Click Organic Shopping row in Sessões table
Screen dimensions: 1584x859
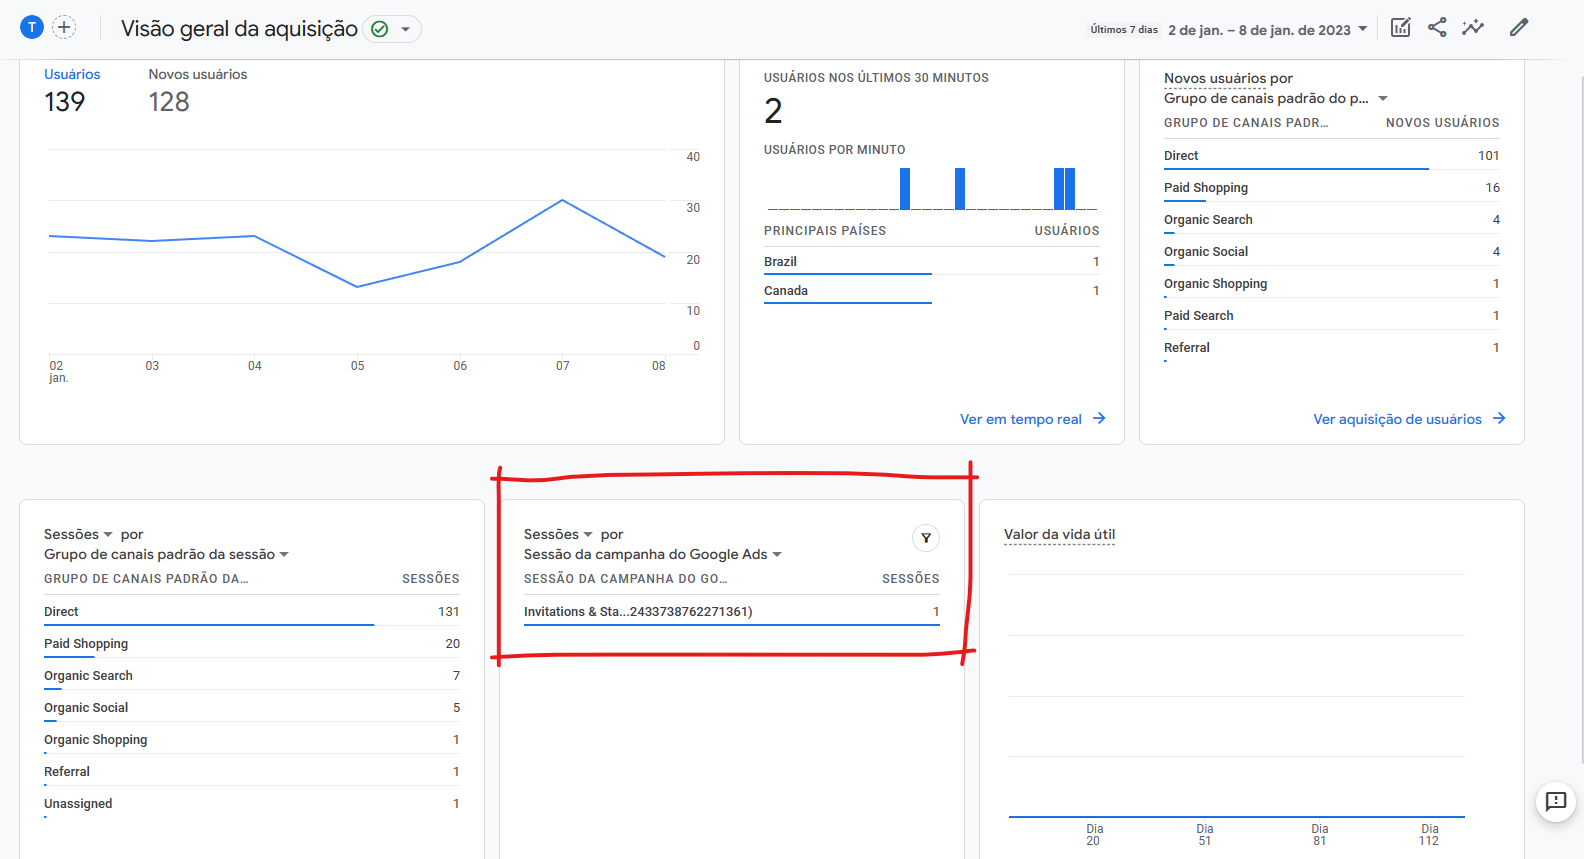(x=252, y=739)
